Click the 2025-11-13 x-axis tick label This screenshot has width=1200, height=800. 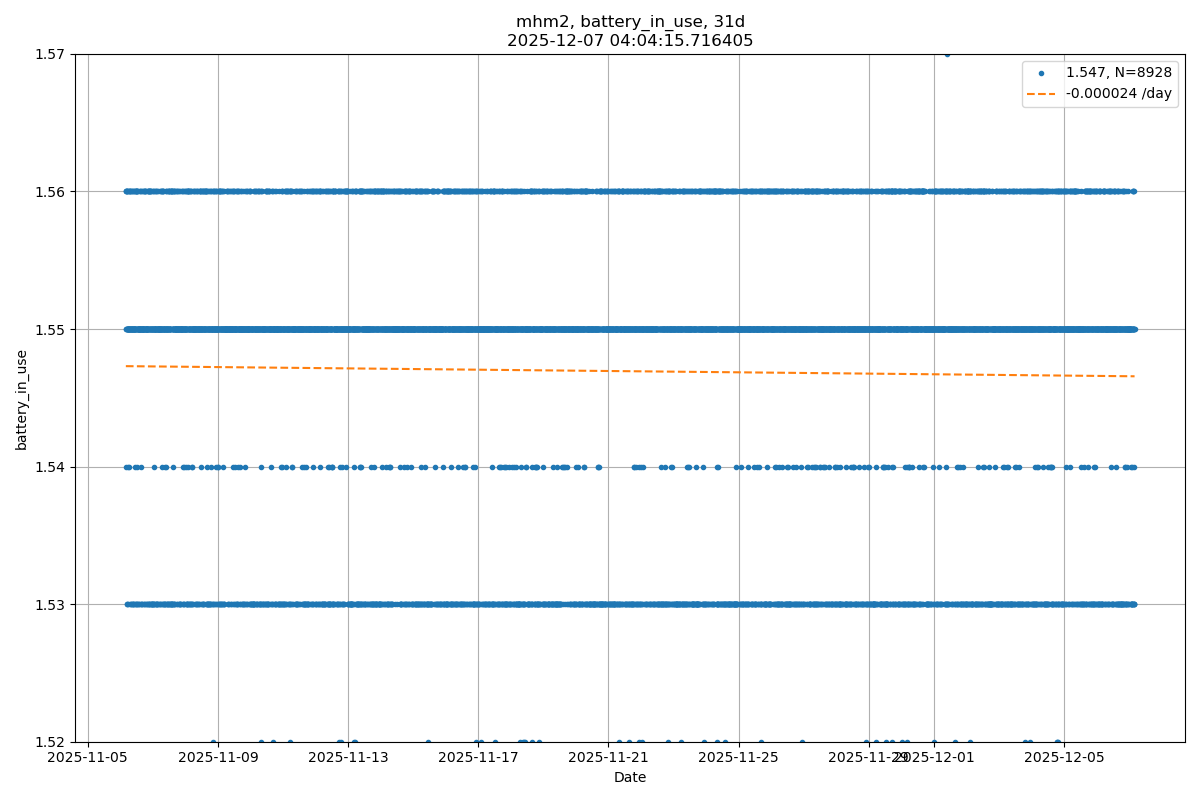tap(348, 758)
